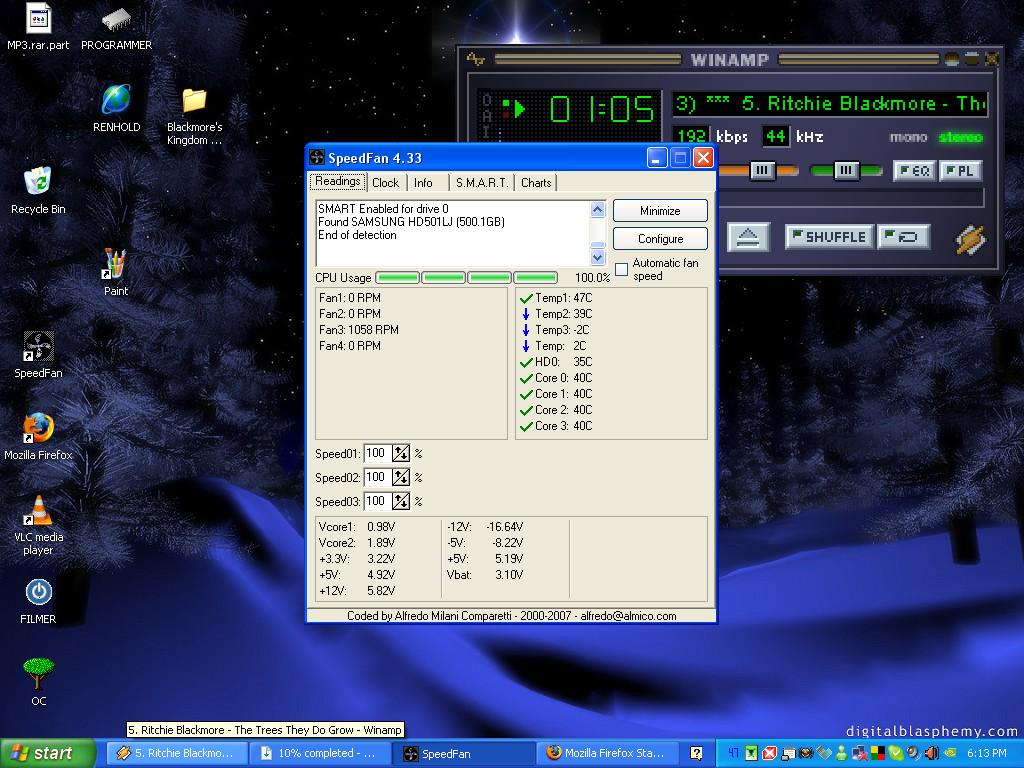Select the Recycle Bin icon
1024x768 pixels.
coord(38,191)
